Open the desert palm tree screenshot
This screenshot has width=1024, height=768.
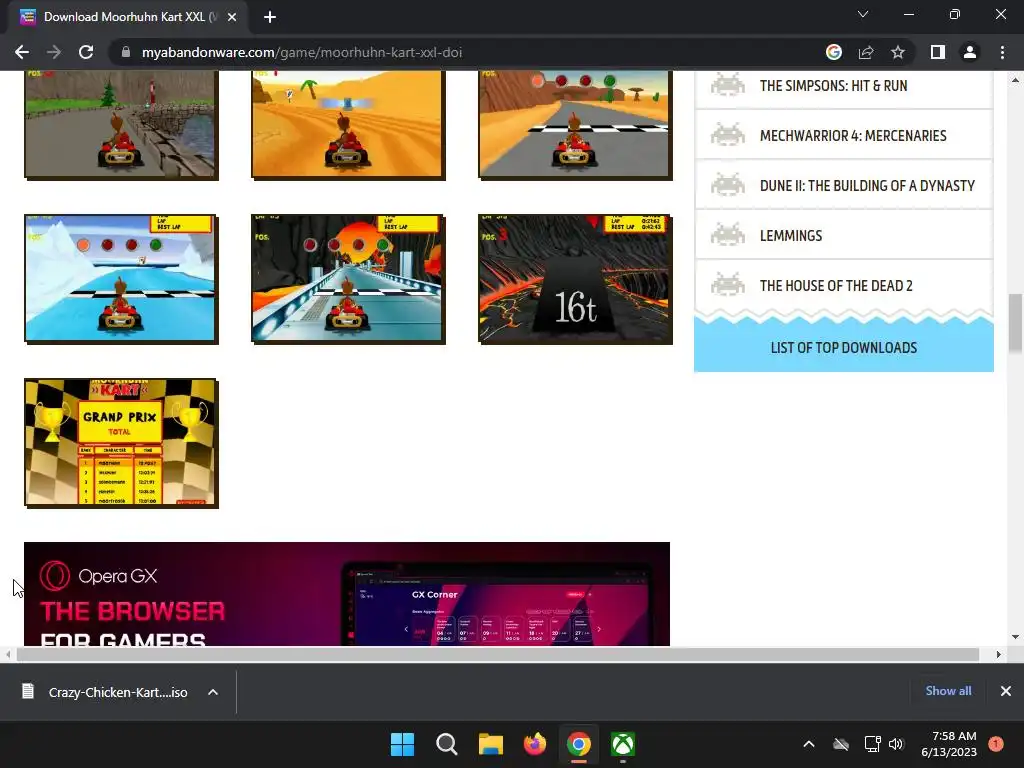click(x=348, y=124)
